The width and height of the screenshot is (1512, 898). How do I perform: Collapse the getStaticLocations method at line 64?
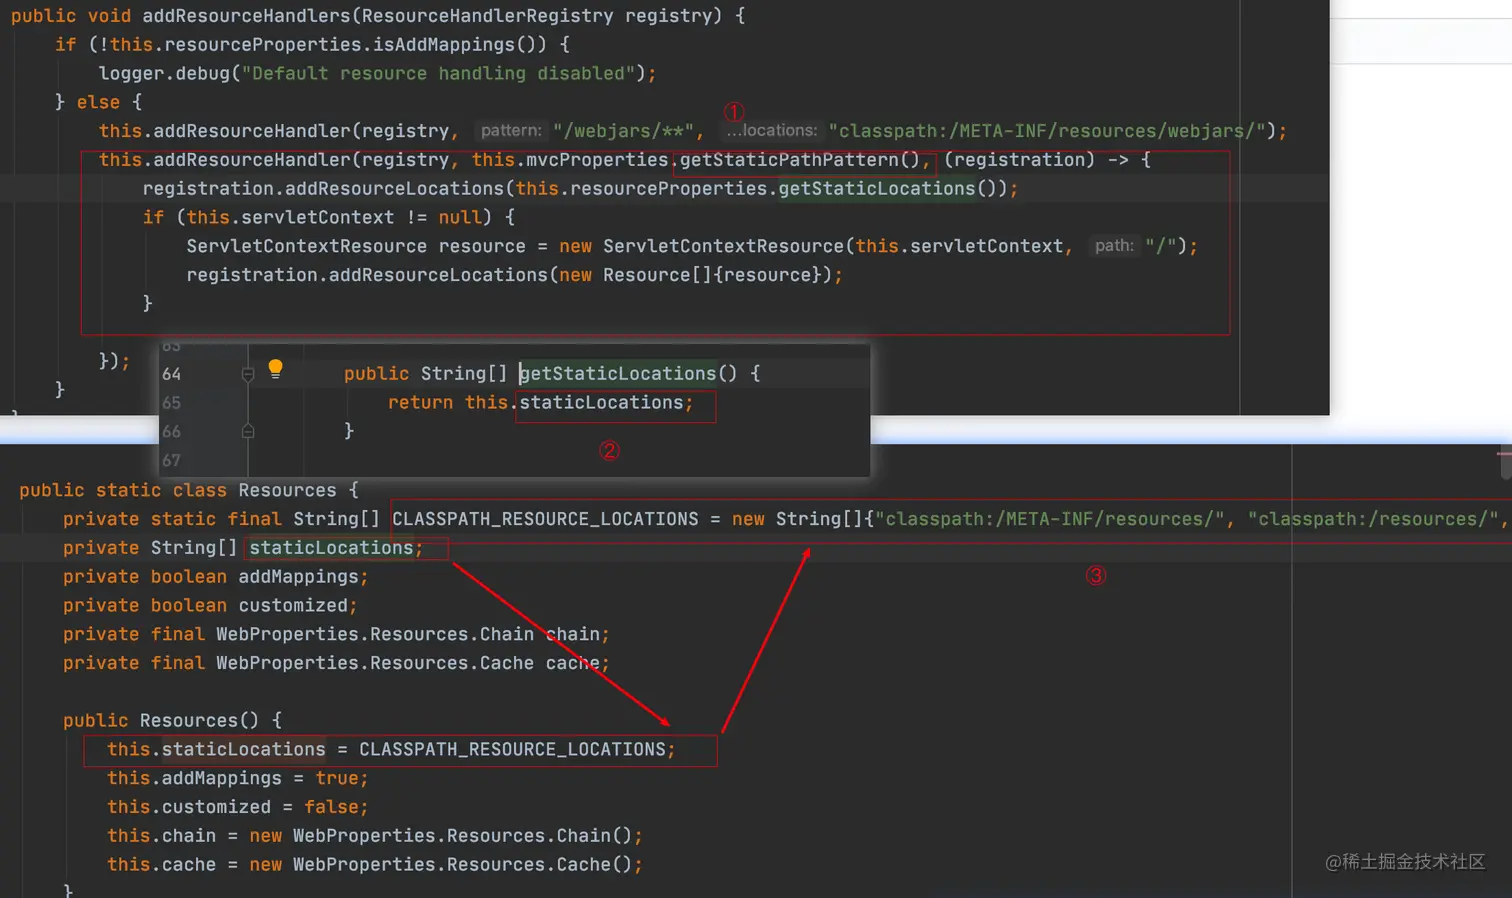(248, 374)
